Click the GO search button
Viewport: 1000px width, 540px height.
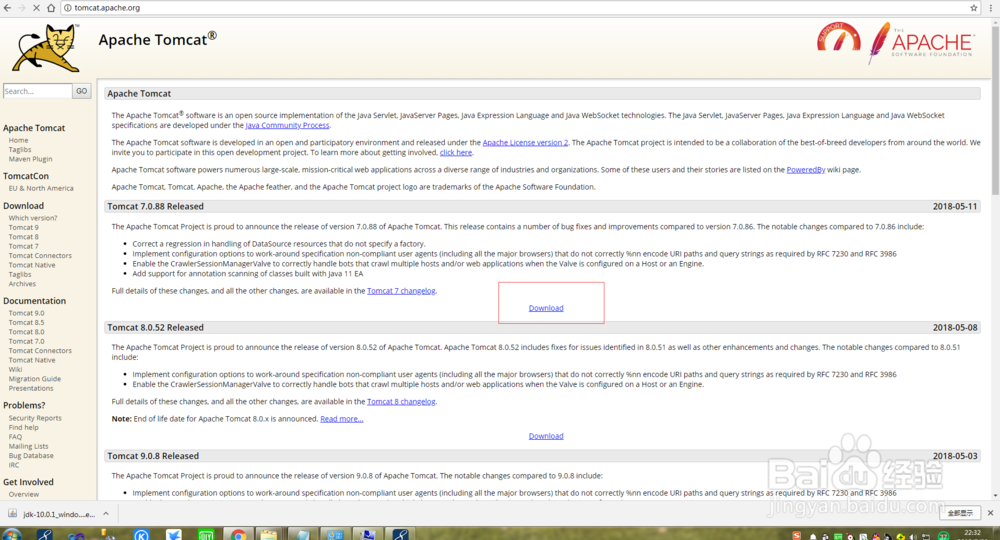(82, 91)
